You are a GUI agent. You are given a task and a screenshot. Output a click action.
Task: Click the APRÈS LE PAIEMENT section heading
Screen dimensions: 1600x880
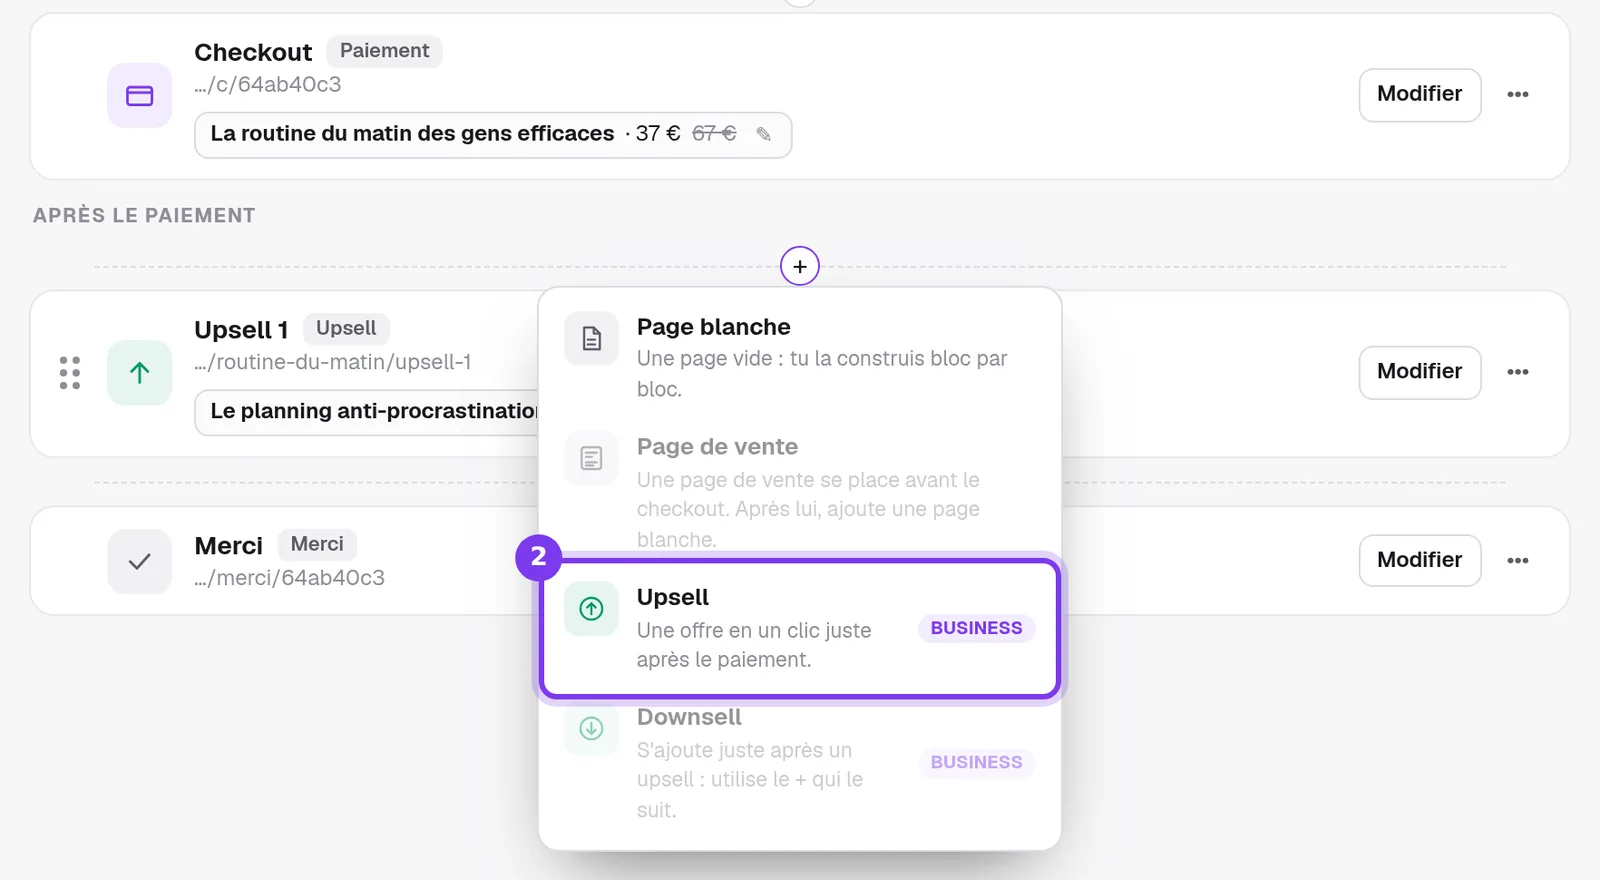pyautogui.click(x=144, y=216)
